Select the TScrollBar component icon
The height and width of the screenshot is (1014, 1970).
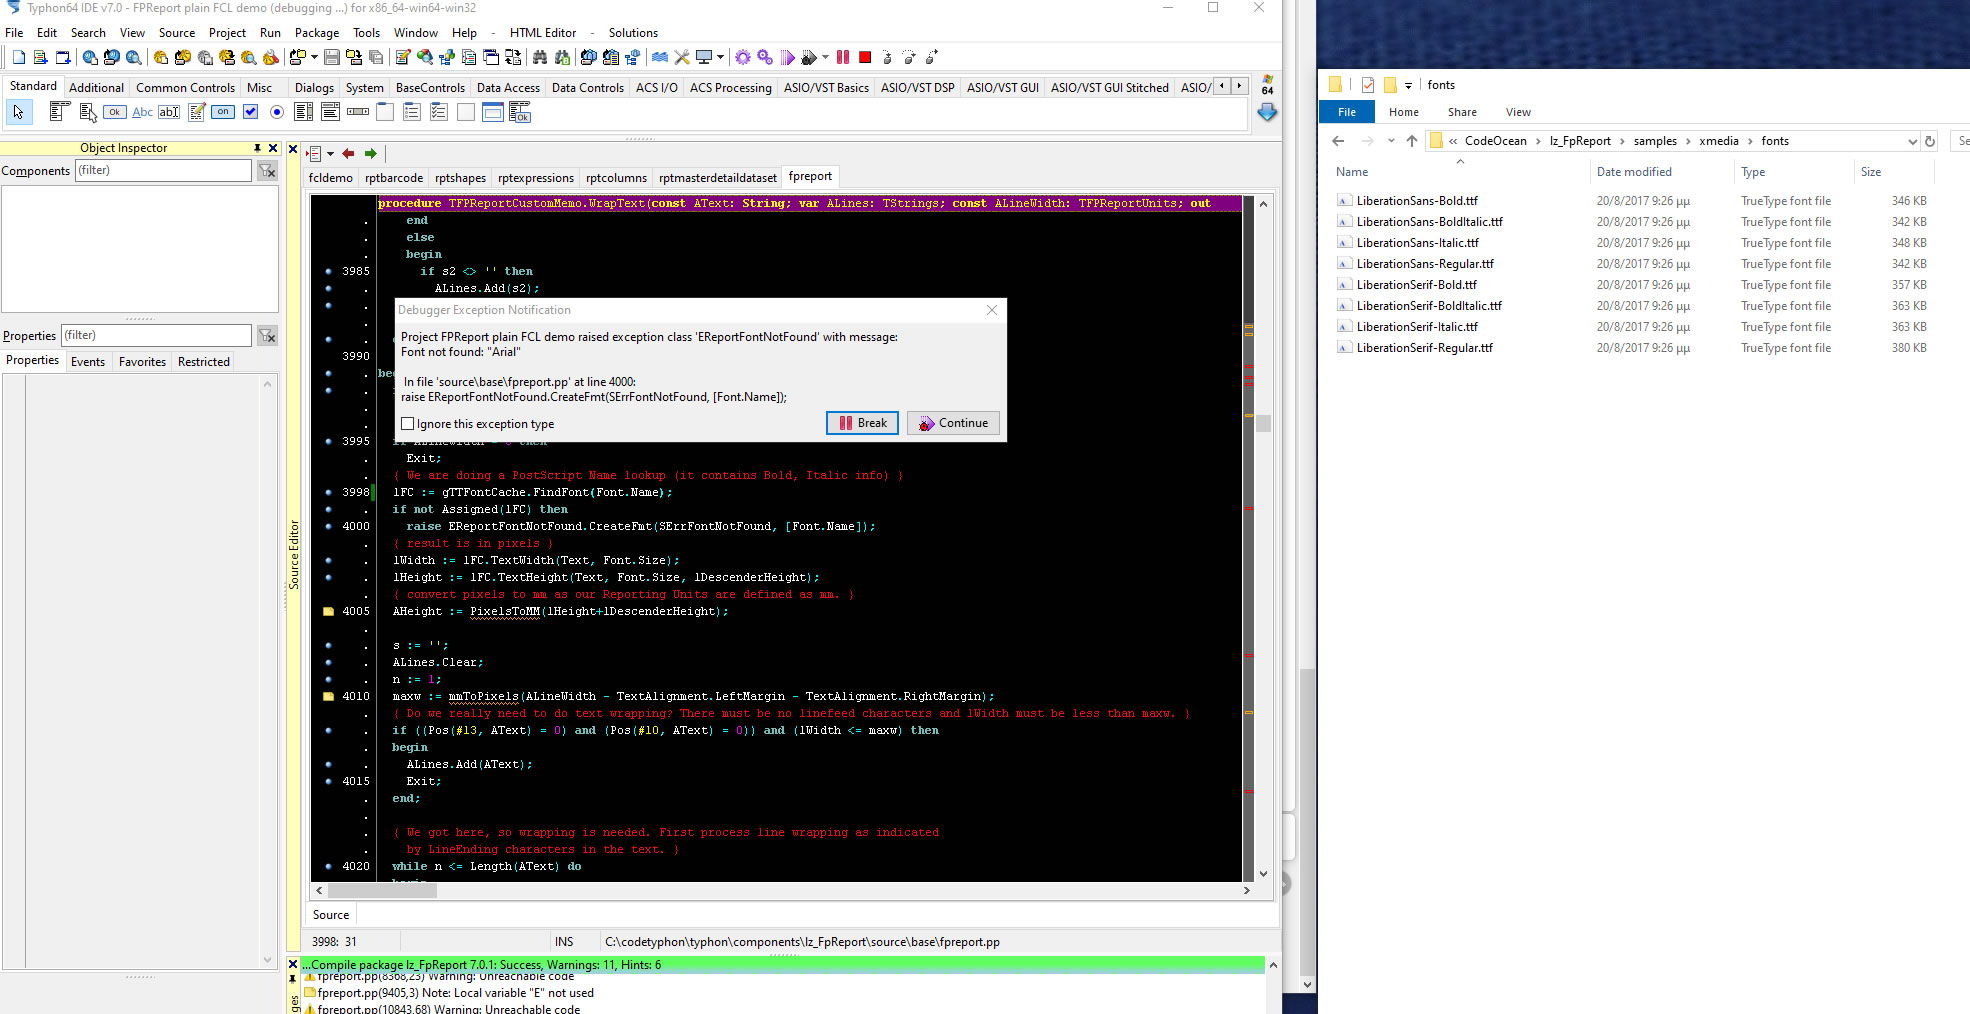click(358, 112)
